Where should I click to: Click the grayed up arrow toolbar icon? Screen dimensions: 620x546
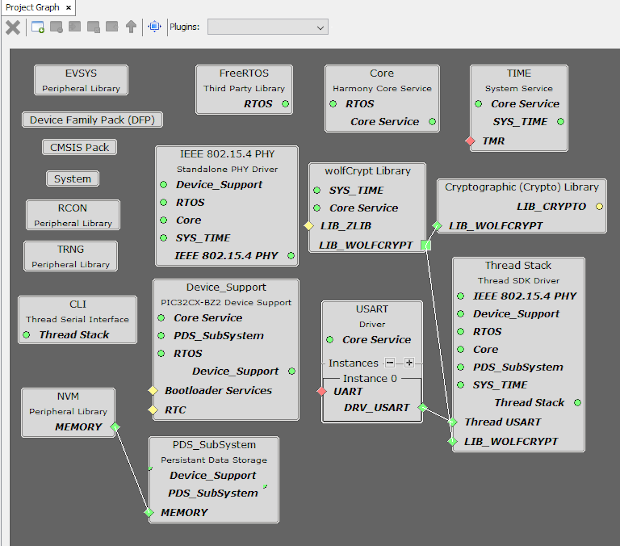131,27
